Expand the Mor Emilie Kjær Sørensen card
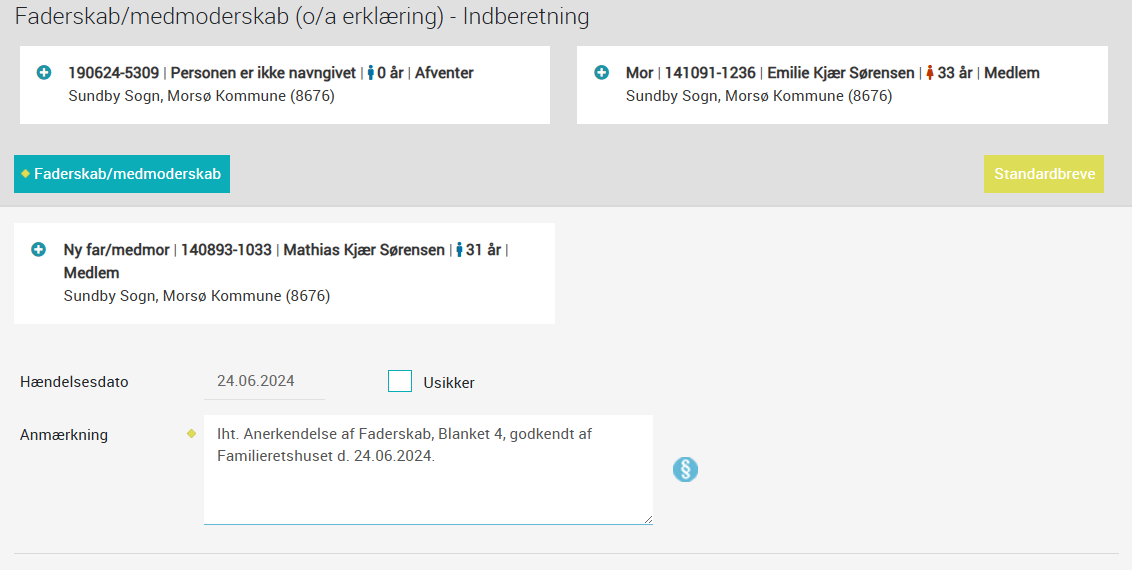This screenshot has width=1132, height=570. [601, 73]
